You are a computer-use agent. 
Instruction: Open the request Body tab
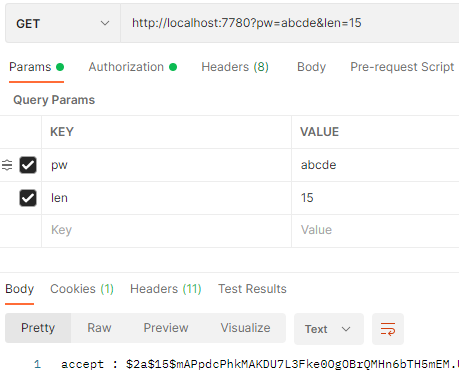[311, 67]
